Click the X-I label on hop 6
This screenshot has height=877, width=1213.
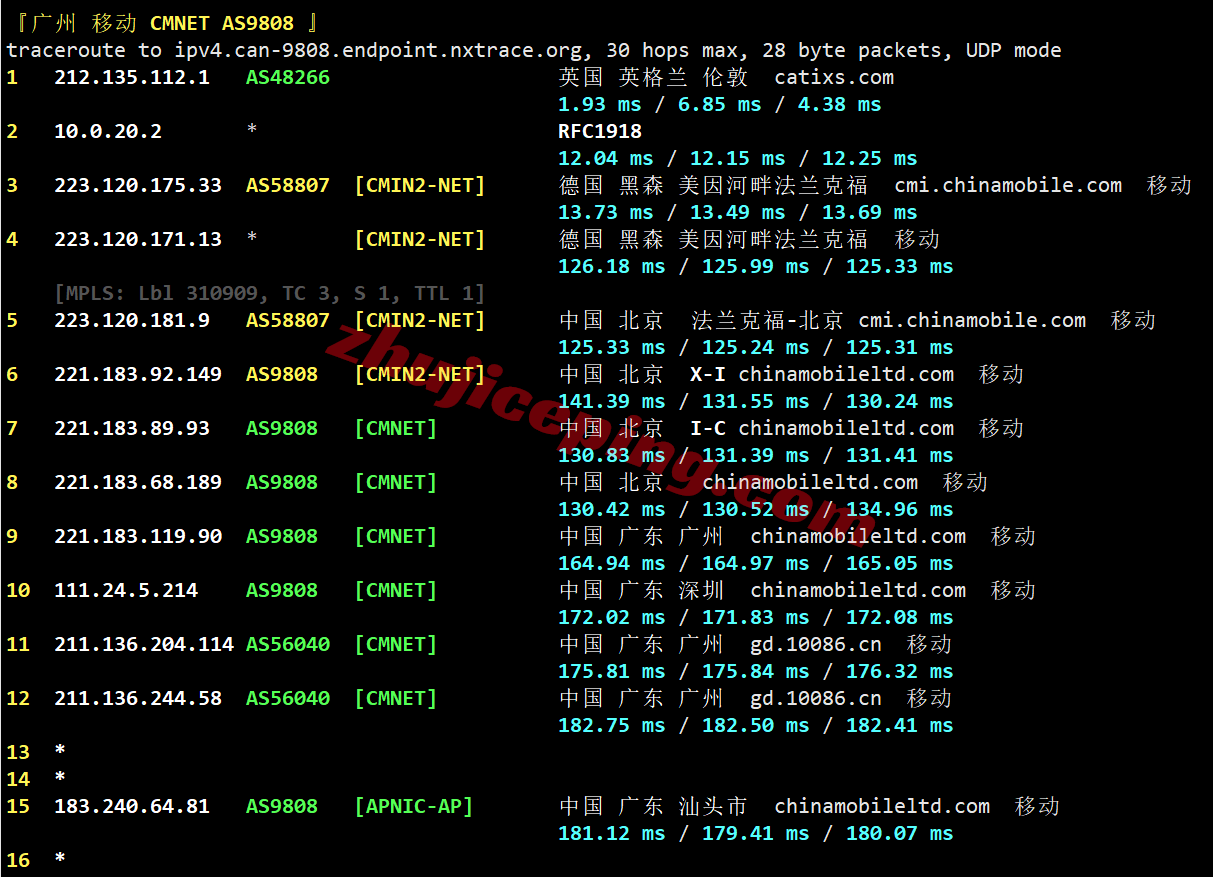[708, 374]
